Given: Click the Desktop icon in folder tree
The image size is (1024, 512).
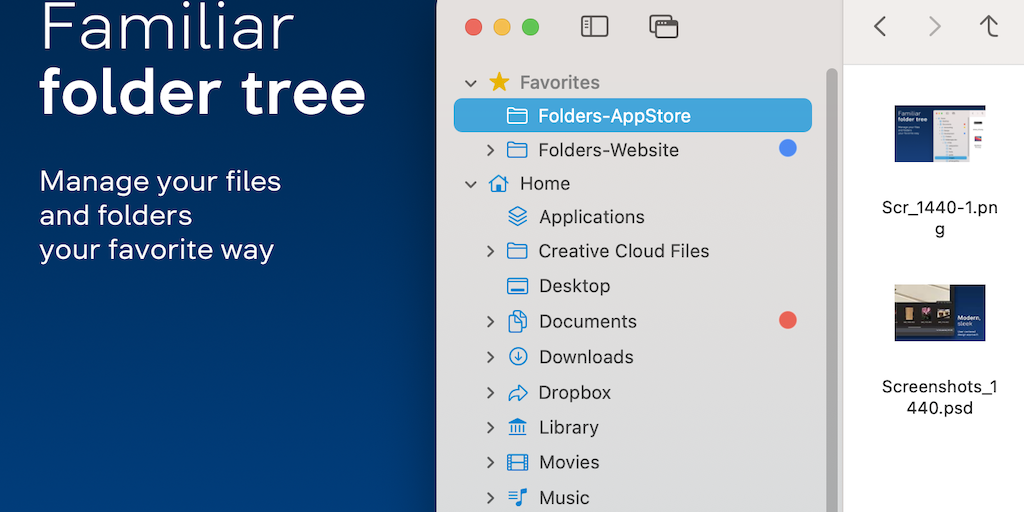Looking at the screenshot, I should pyautogui.click(x=517, y=286).
